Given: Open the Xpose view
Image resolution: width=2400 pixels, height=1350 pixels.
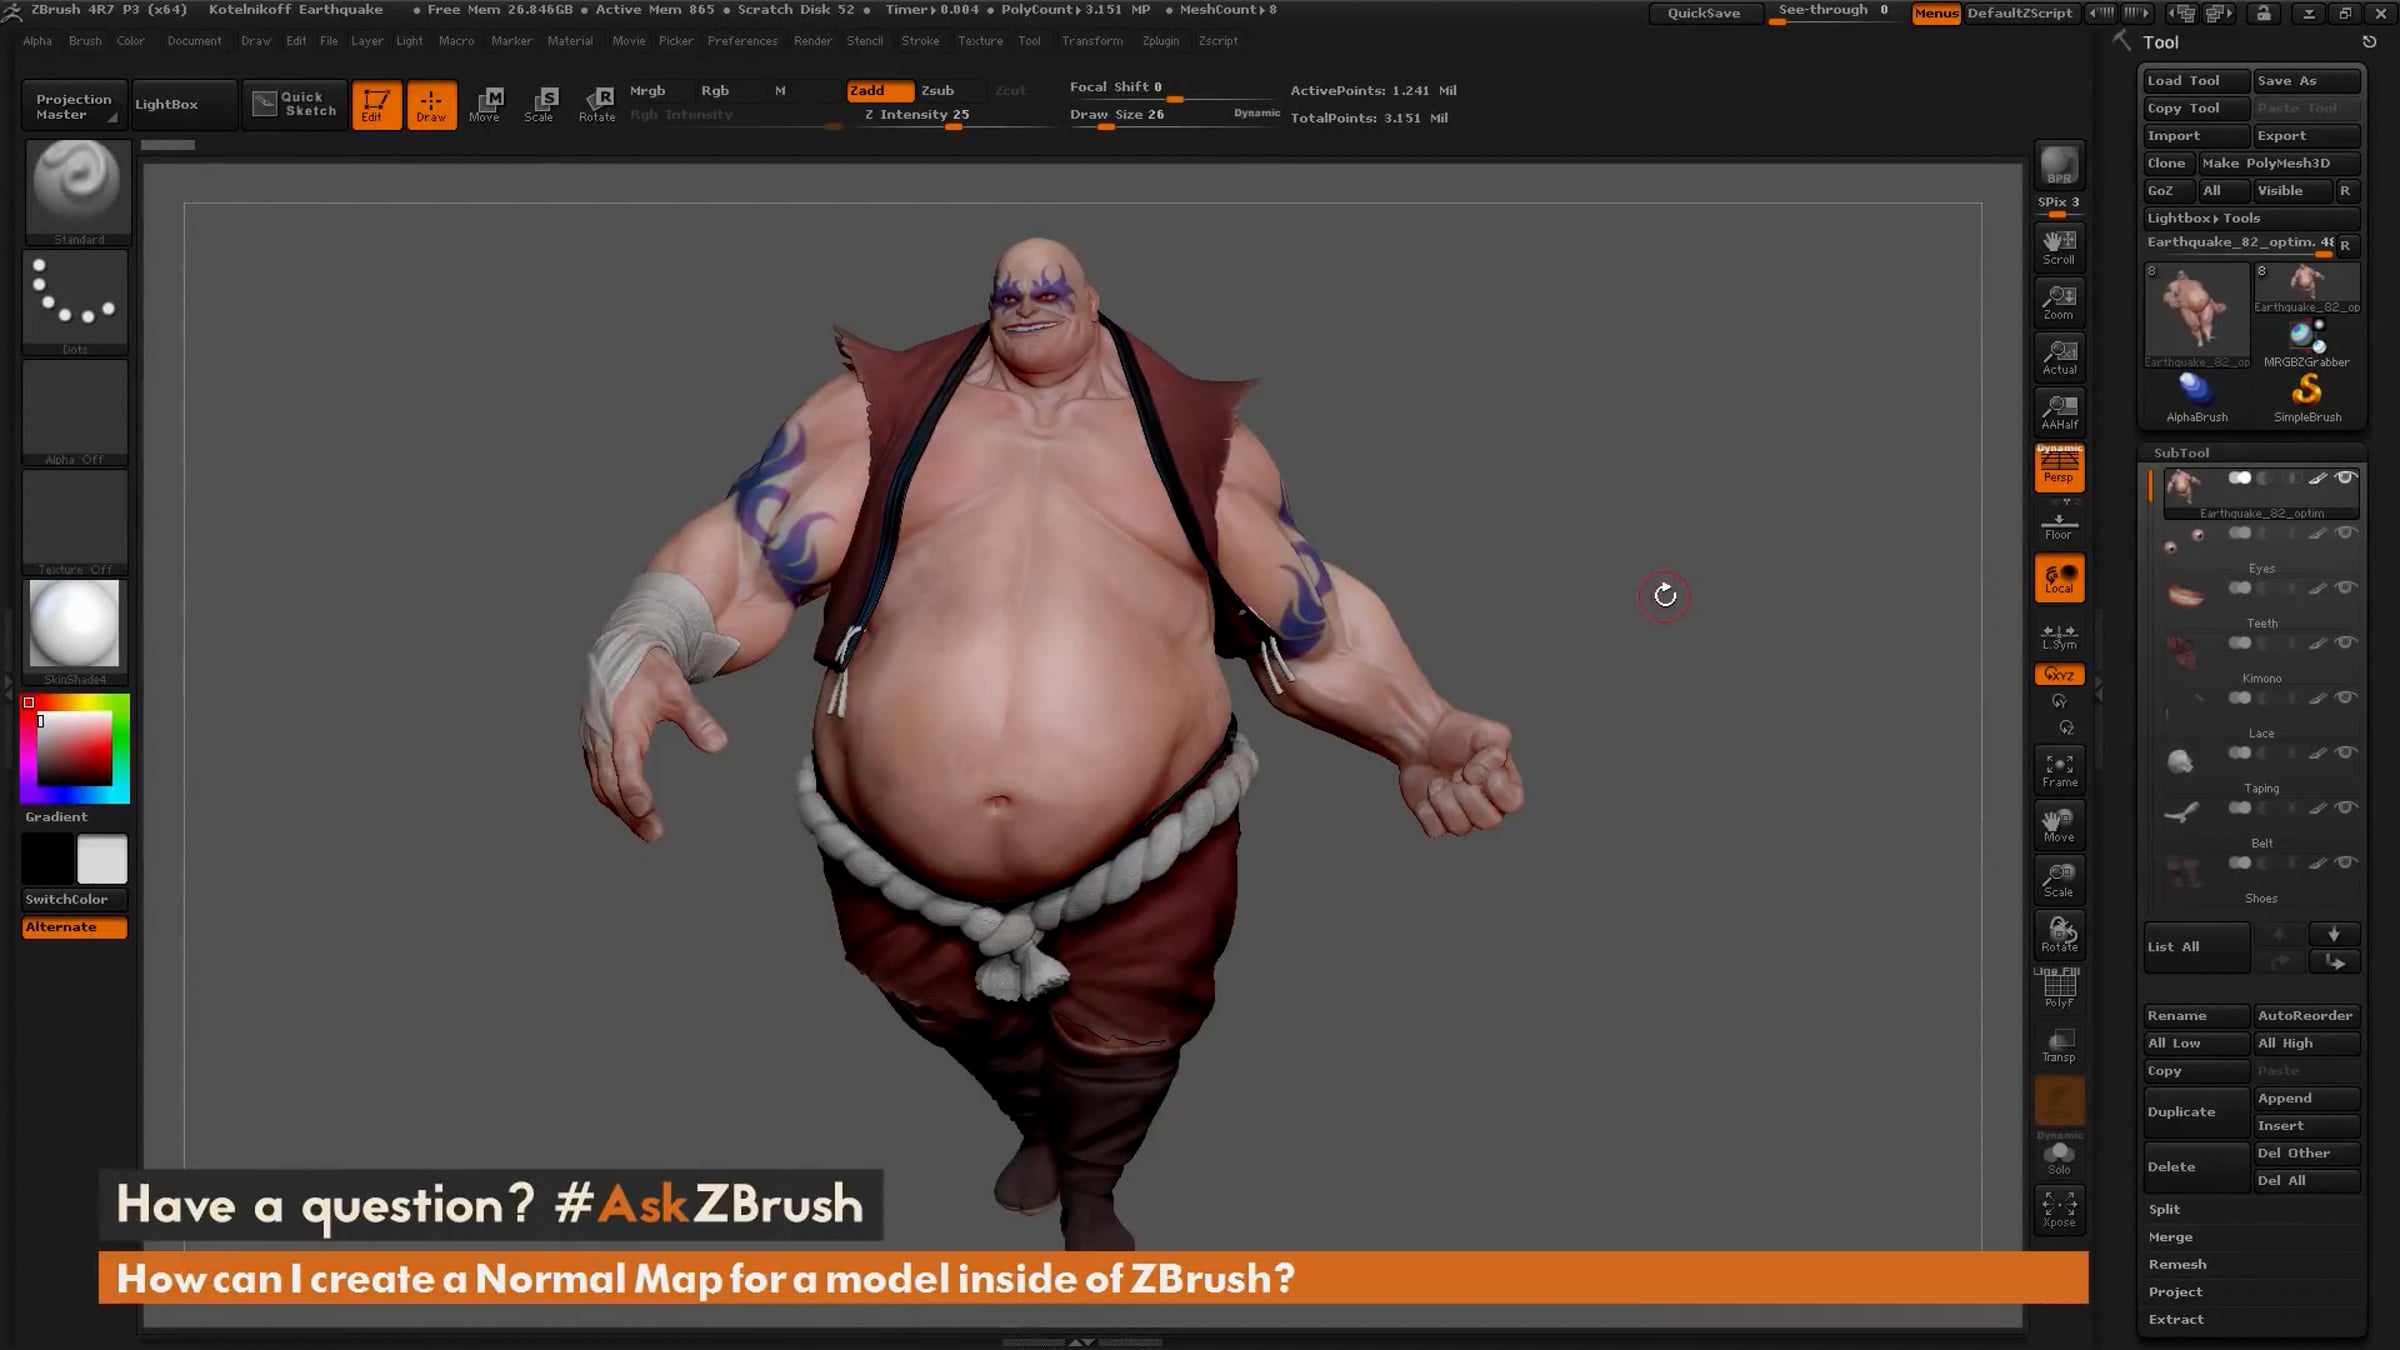Looking at the screenshot, I should point(2059,1208).
